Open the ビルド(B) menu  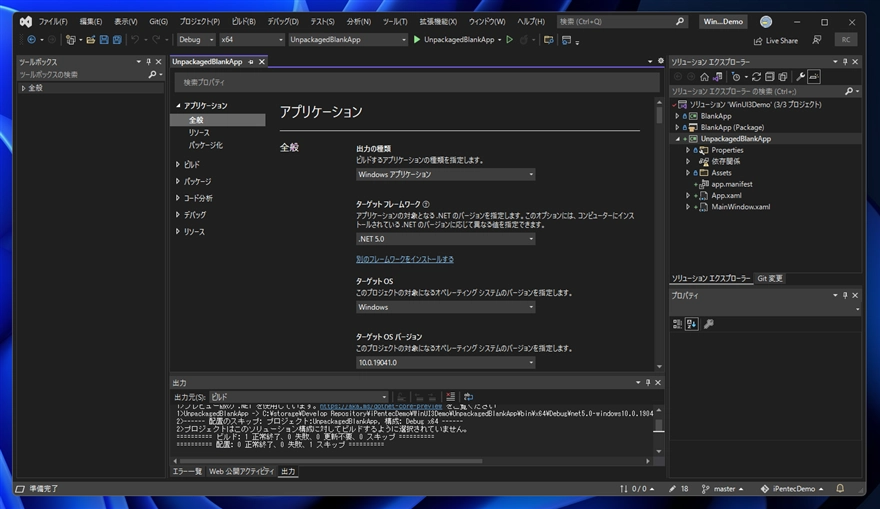[x=244, y=22]
